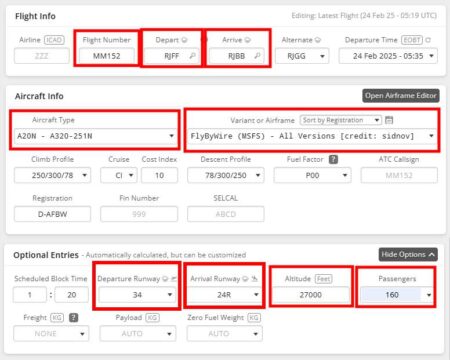
Task: Click the Depart airport search magnifier icon
Action: click(192, 56)
